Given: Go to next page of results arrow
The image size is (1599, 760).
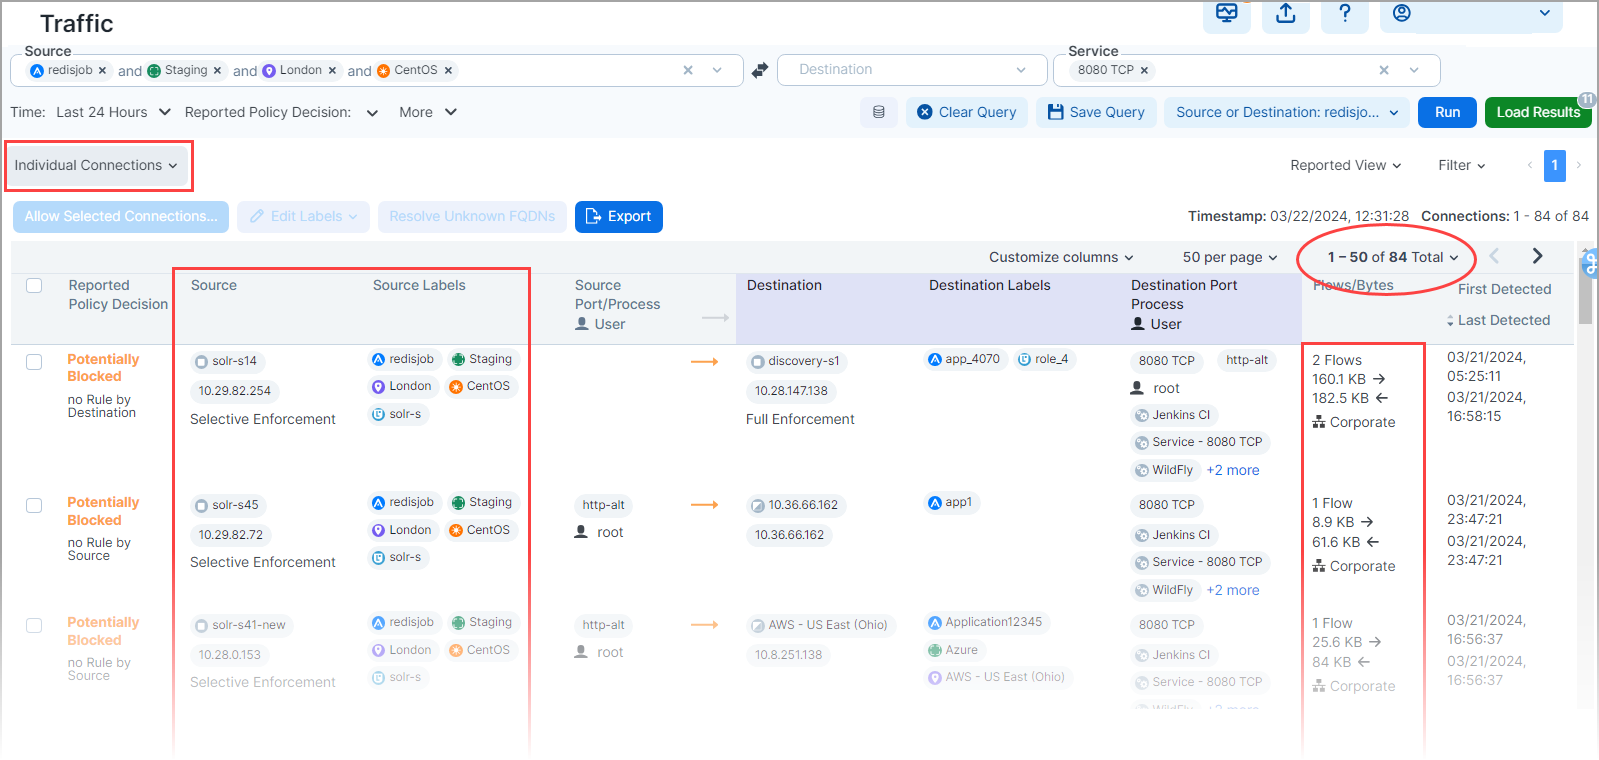Looking at the screenshot, I should [x=1537, y=256].
